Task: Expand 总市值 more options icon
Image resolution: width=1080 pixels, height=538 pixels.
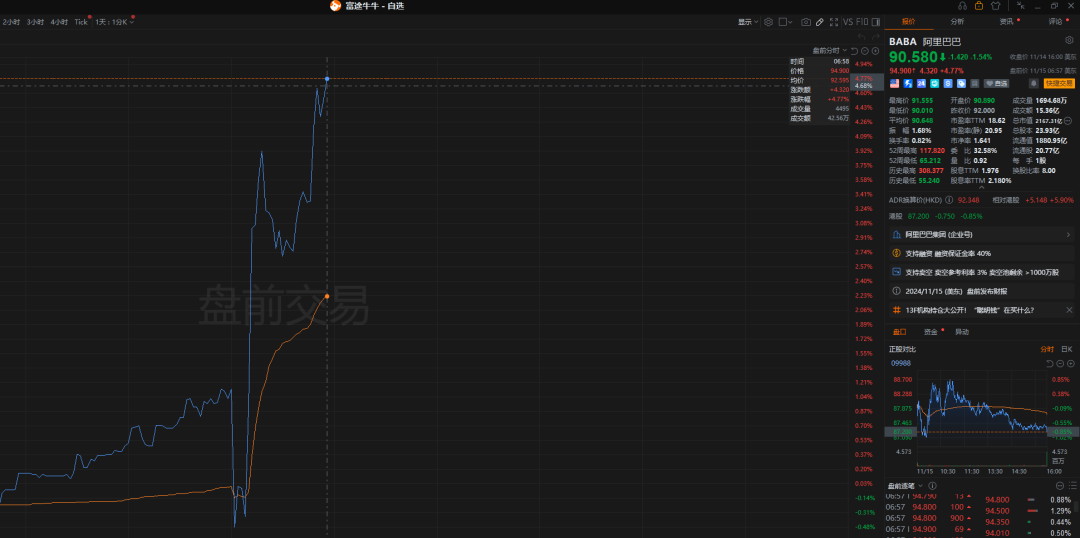Action: (x=1068, y=121)
